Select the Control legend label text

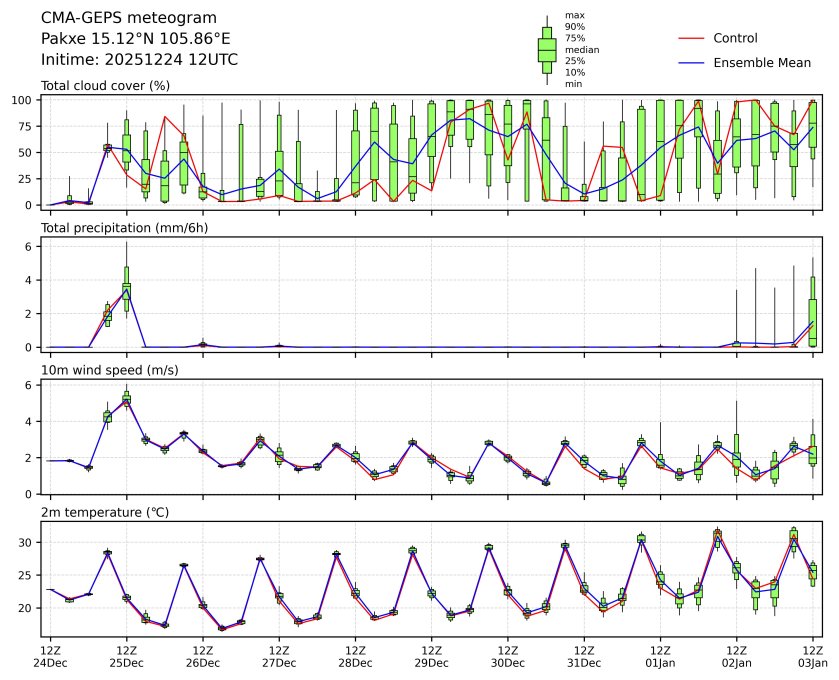[x=735, y=38]
